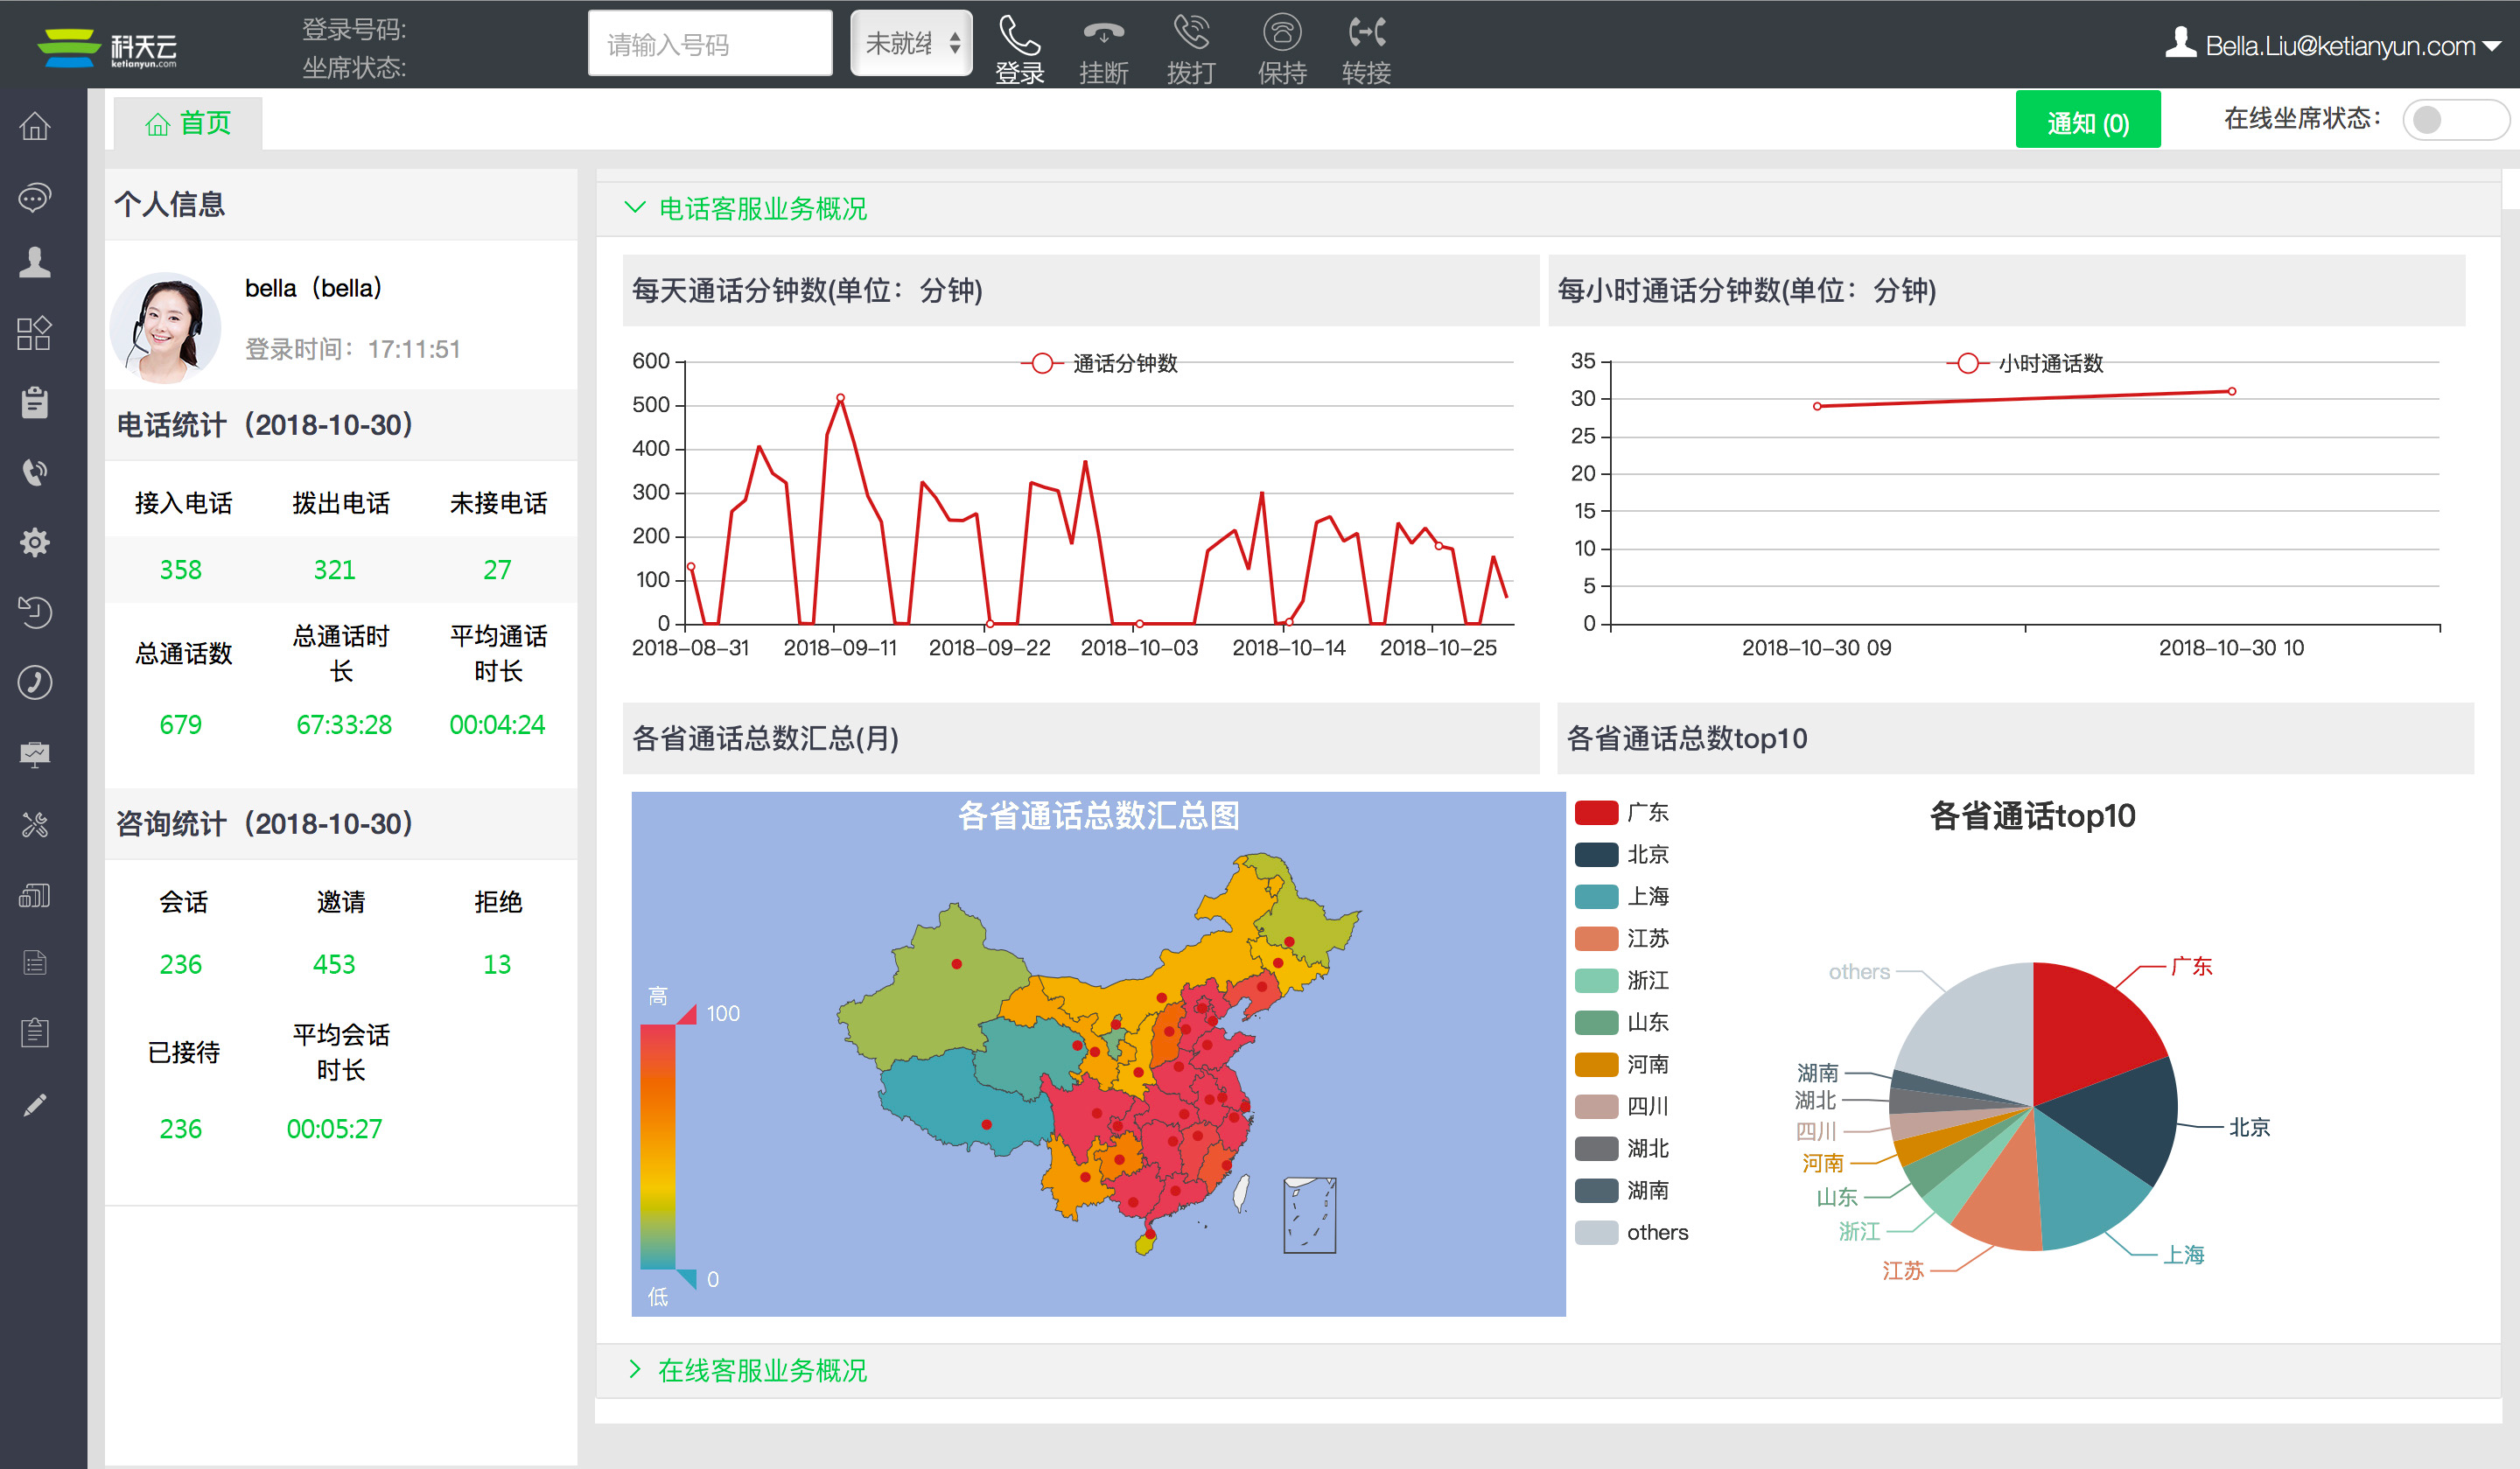Click the 广东 red legend swatch
The height and width of the screenshot is (1469, 2520).
tap(1596, 812)
